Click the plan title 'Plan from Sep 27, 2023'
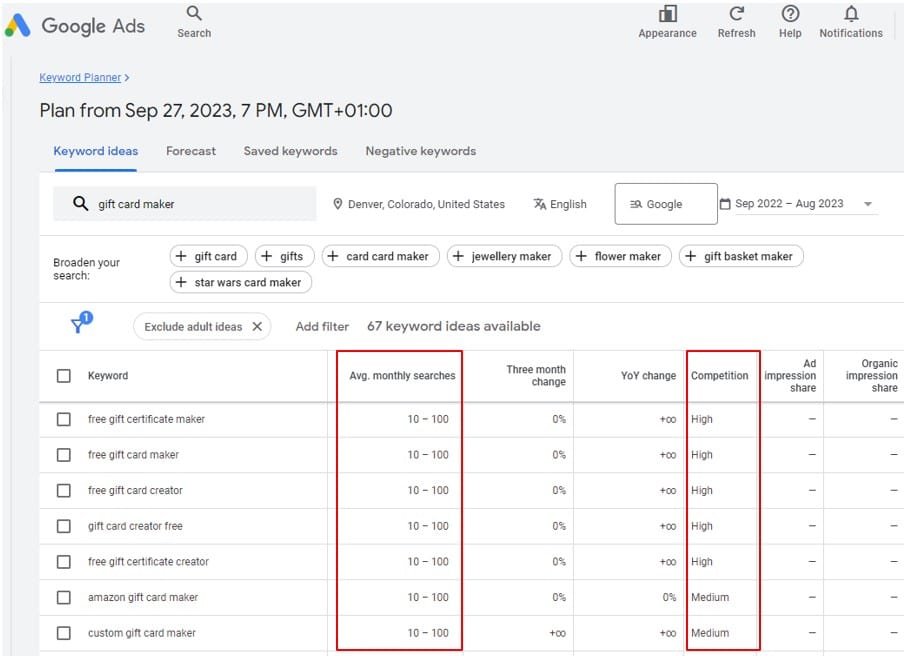The width and height of the screenshot is (904, 656). pos(216,110)
